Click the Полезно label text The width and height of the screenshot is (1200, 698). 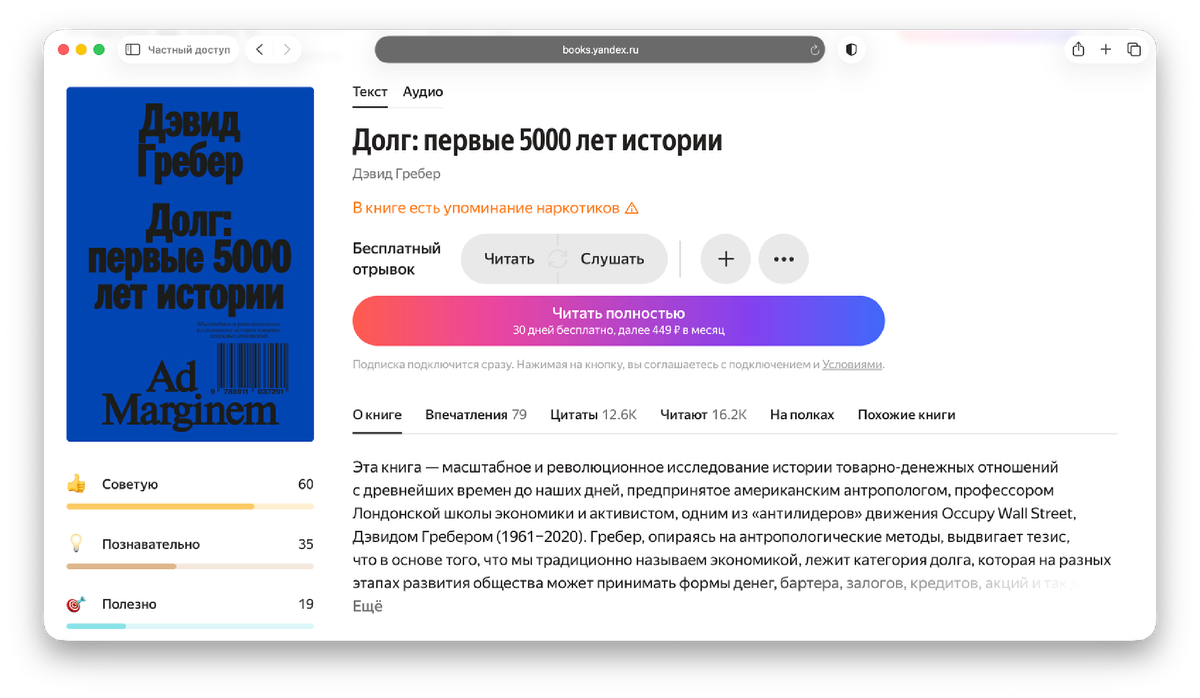[x=129, y=604]
